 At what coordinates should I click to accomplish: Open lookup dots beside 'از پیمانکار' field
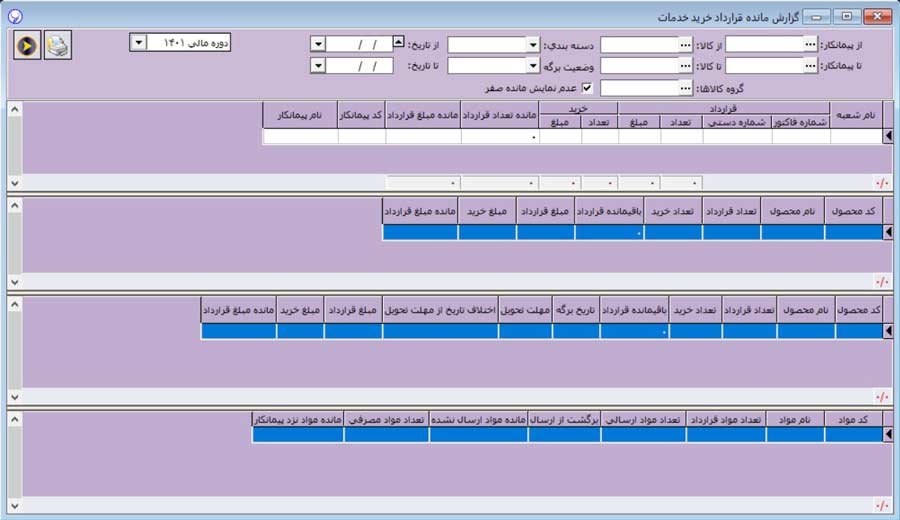click(x=810, y=45)
